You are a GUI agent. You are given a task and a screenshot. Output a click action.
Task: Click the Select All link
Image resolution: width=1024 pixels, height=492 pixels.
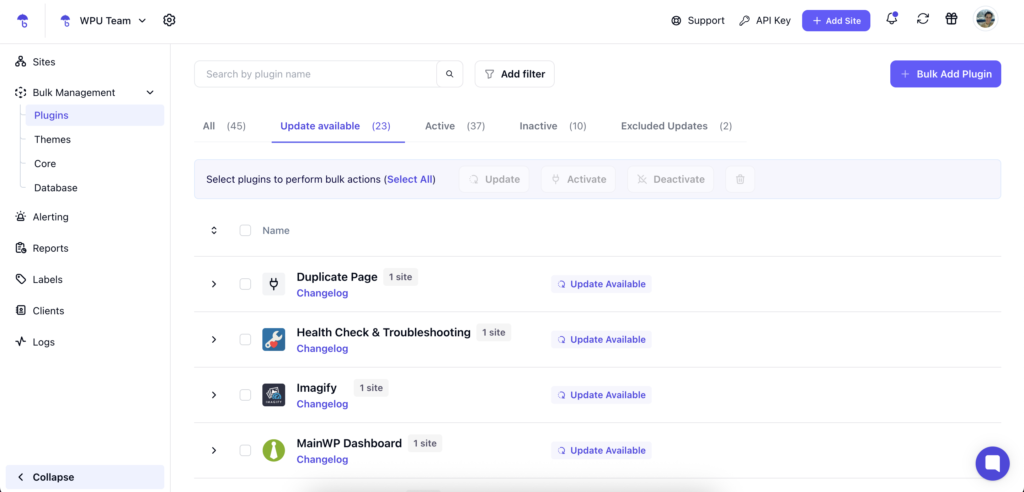[x=411, y=179]
